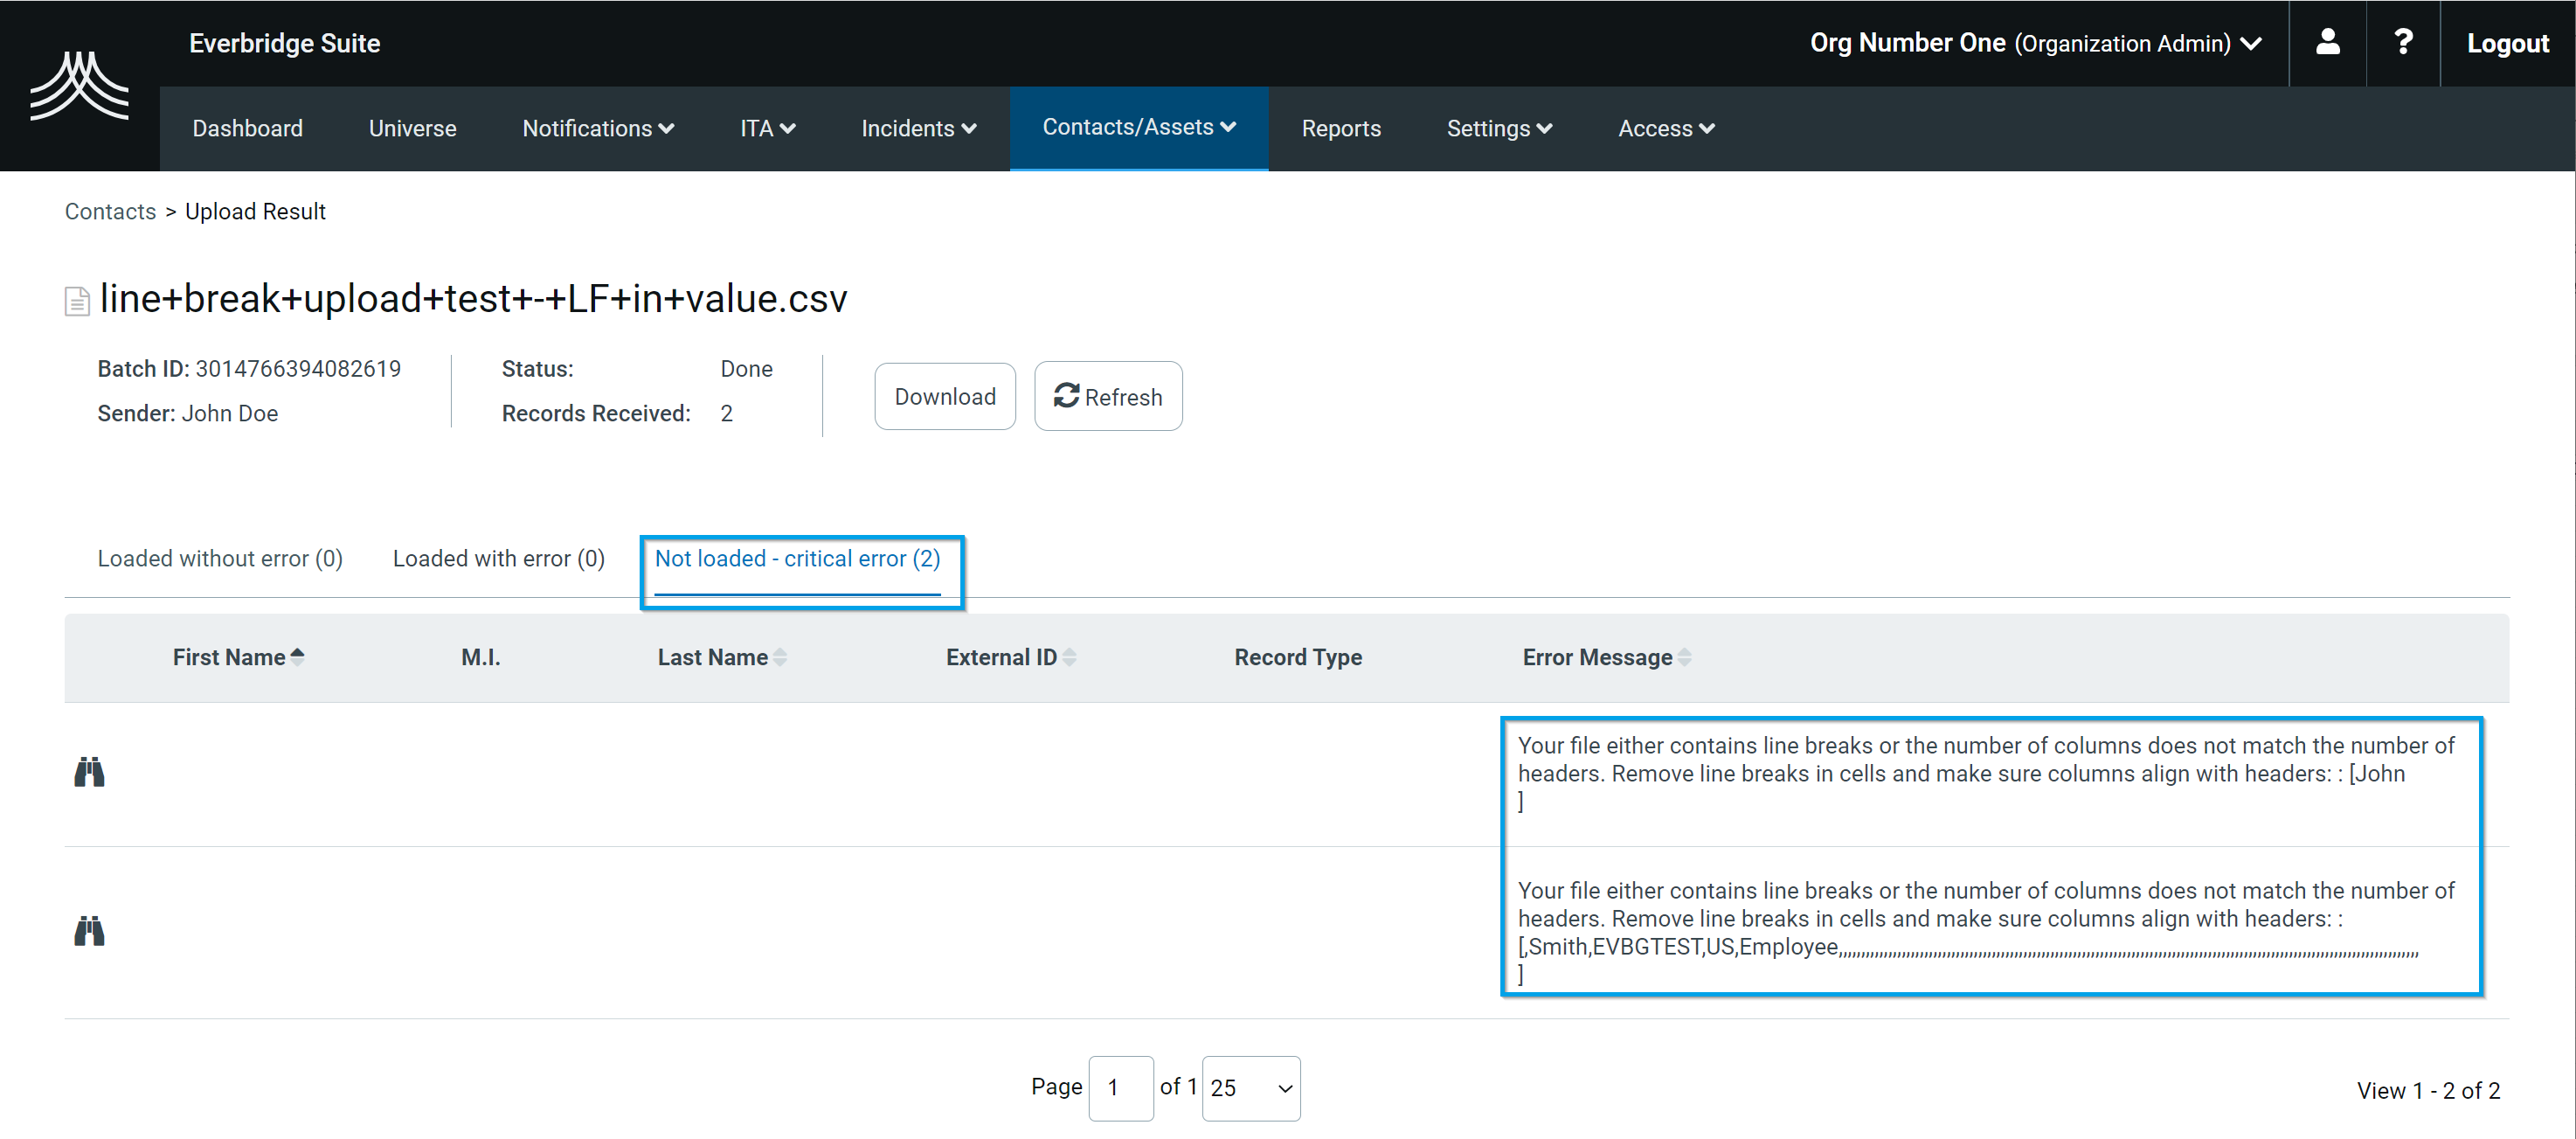Open the Contacts breadcrumb link

[109, 211]
